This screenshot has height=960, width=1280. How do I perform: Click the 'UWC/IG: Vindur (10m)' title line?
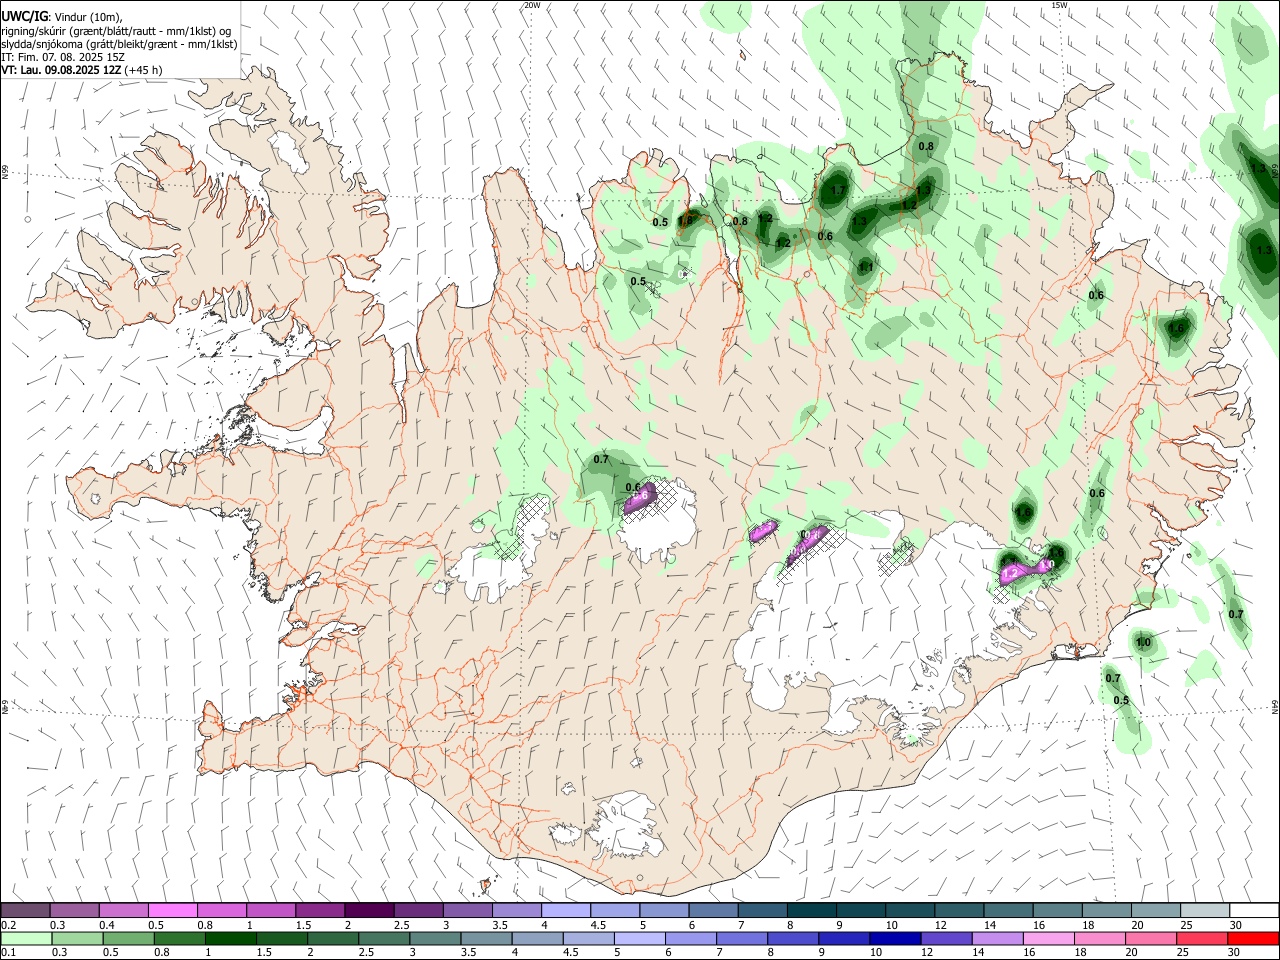pos(62,17)
